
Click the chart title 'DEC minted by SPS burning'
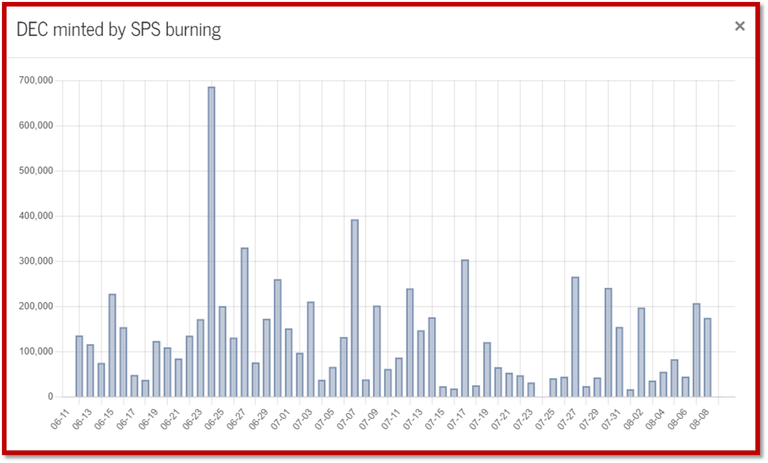point(119,29)
